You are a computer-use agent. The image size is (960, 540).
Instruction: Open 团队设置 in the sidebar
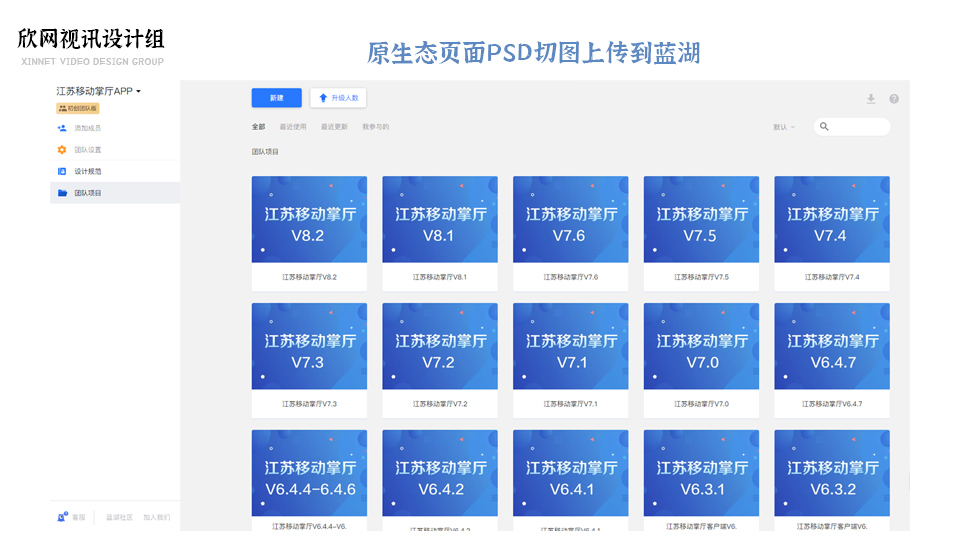coord(88,149)
